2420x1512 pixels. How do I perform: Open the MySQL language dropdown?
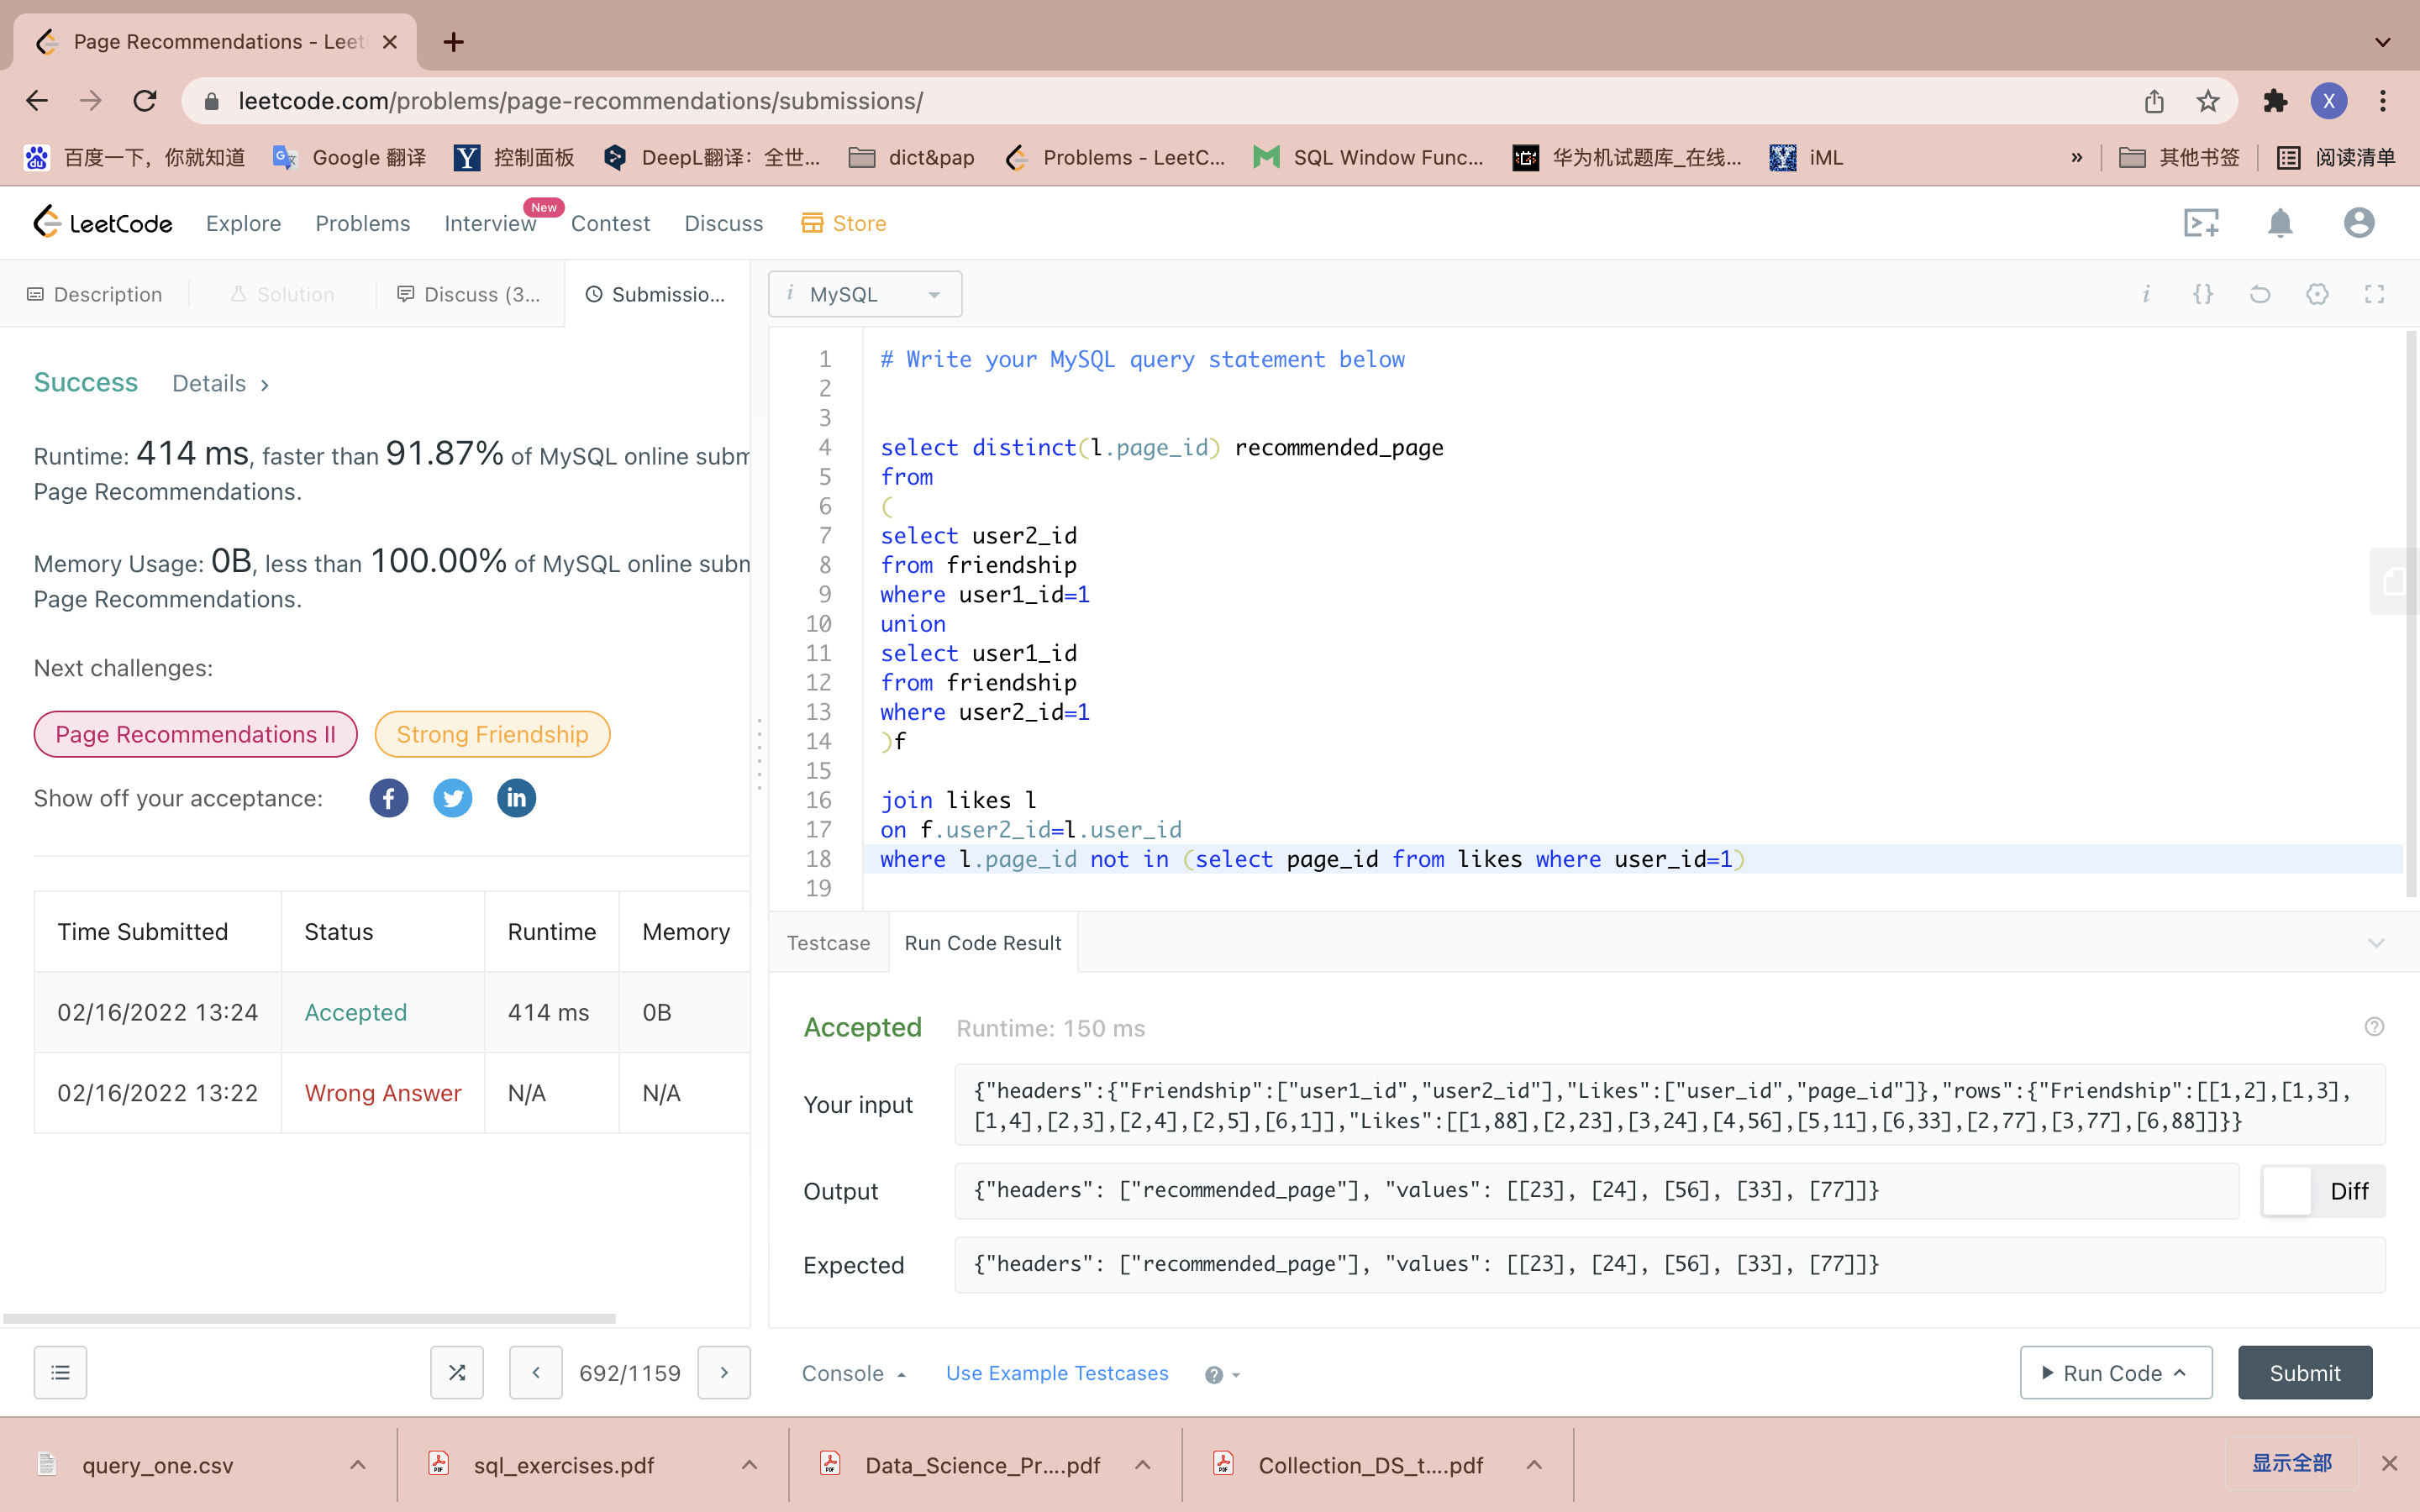[865, 294]
